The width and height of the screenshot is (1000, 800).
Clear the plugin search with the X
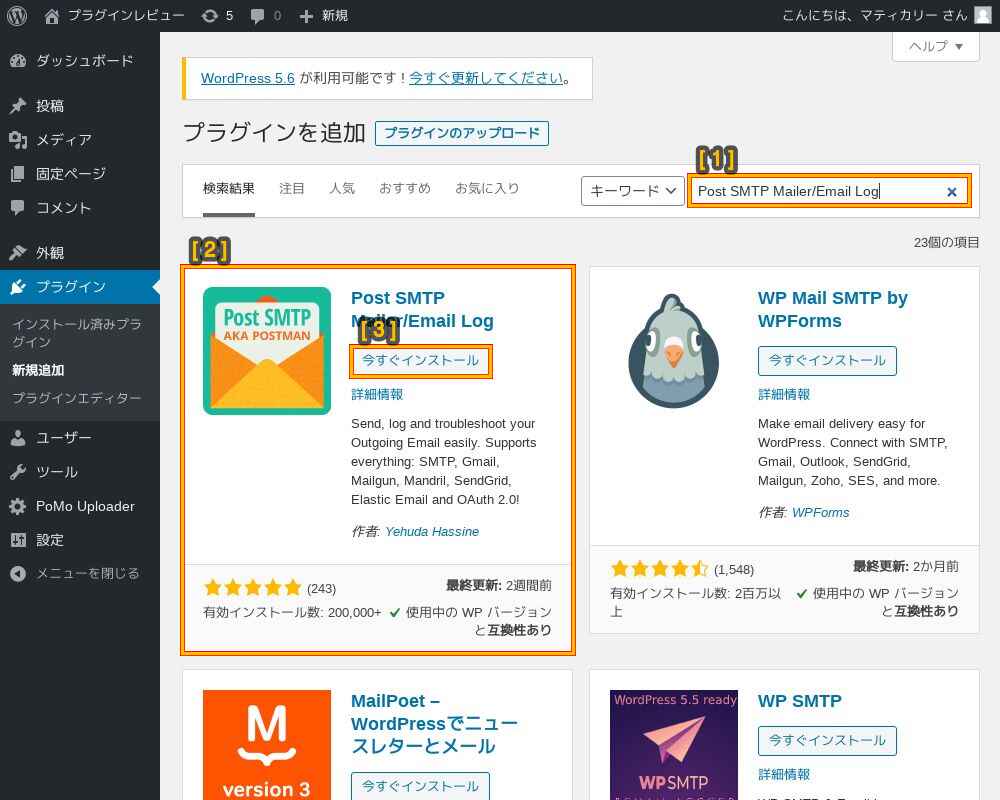point(952,191)
